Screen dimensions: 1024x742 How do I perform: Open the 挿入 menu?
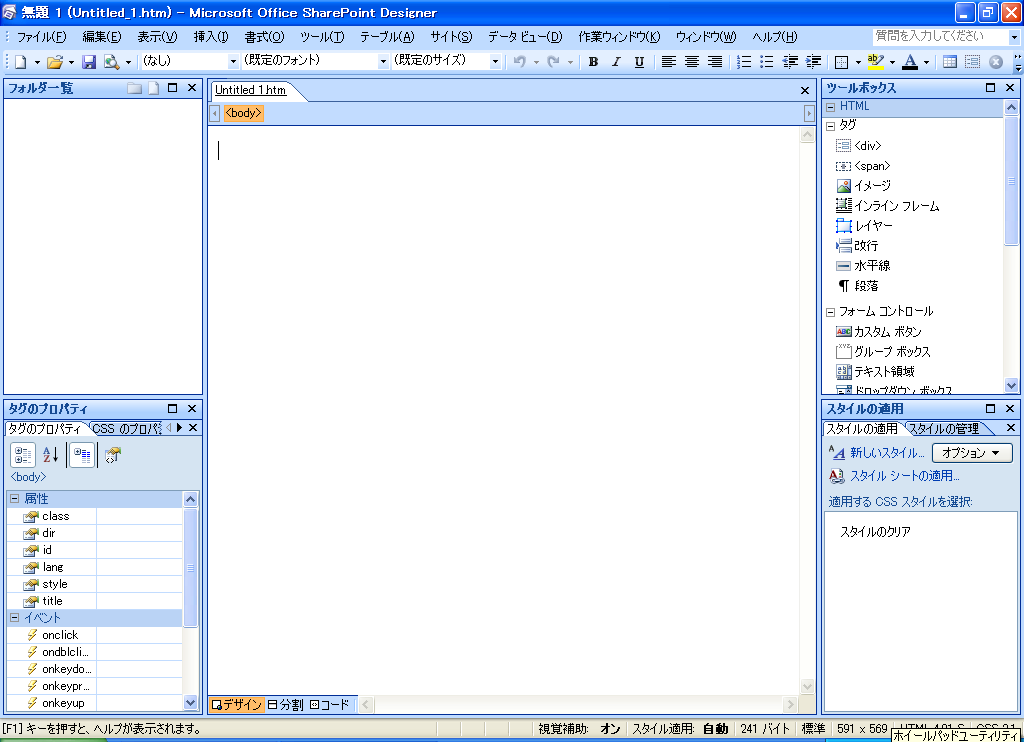click(211, 37)
